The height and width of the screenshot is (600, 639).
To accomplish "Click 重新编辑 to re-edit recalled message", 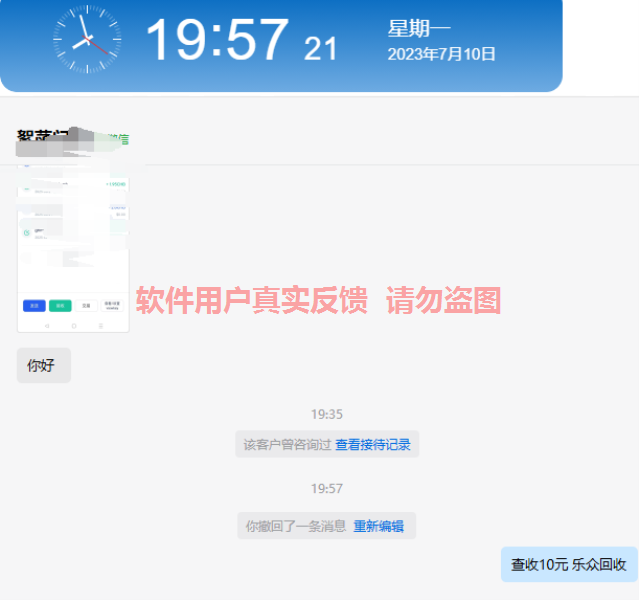I will pyautogui.click(x=378, y=526).
